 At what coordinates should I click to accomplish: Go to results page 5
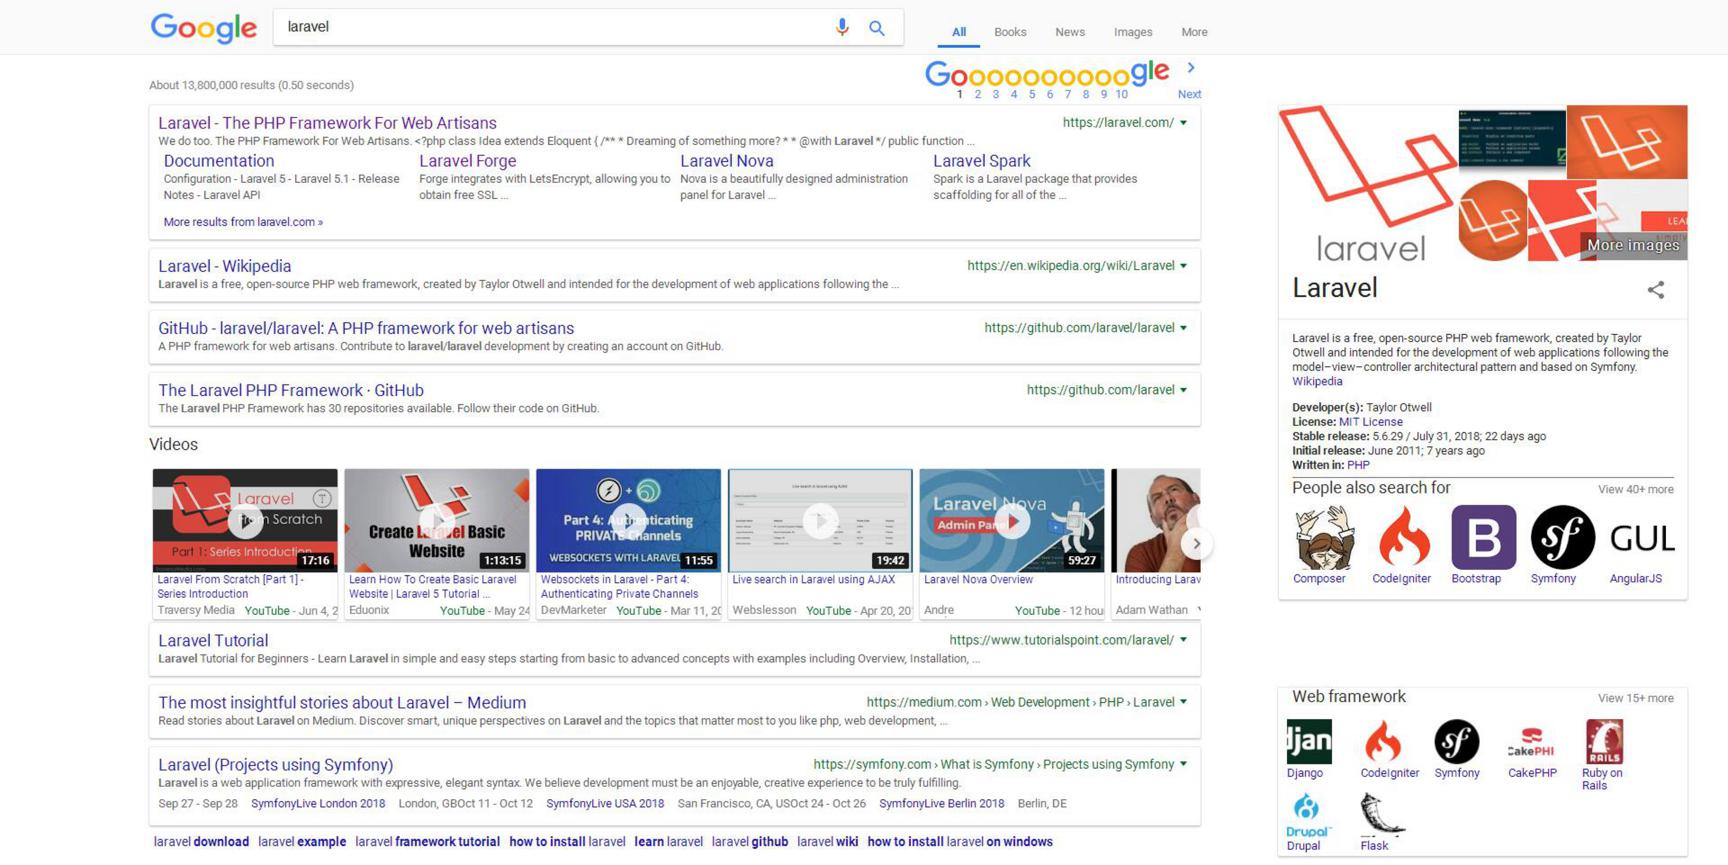click(1032, 94)
